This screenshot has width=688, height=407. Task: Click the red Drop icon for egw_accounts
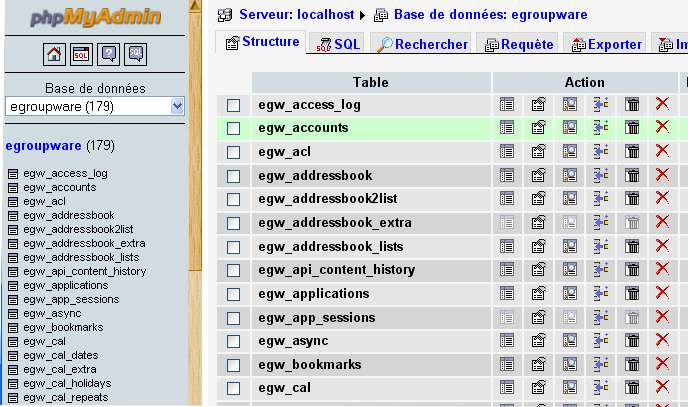point(661,128)
